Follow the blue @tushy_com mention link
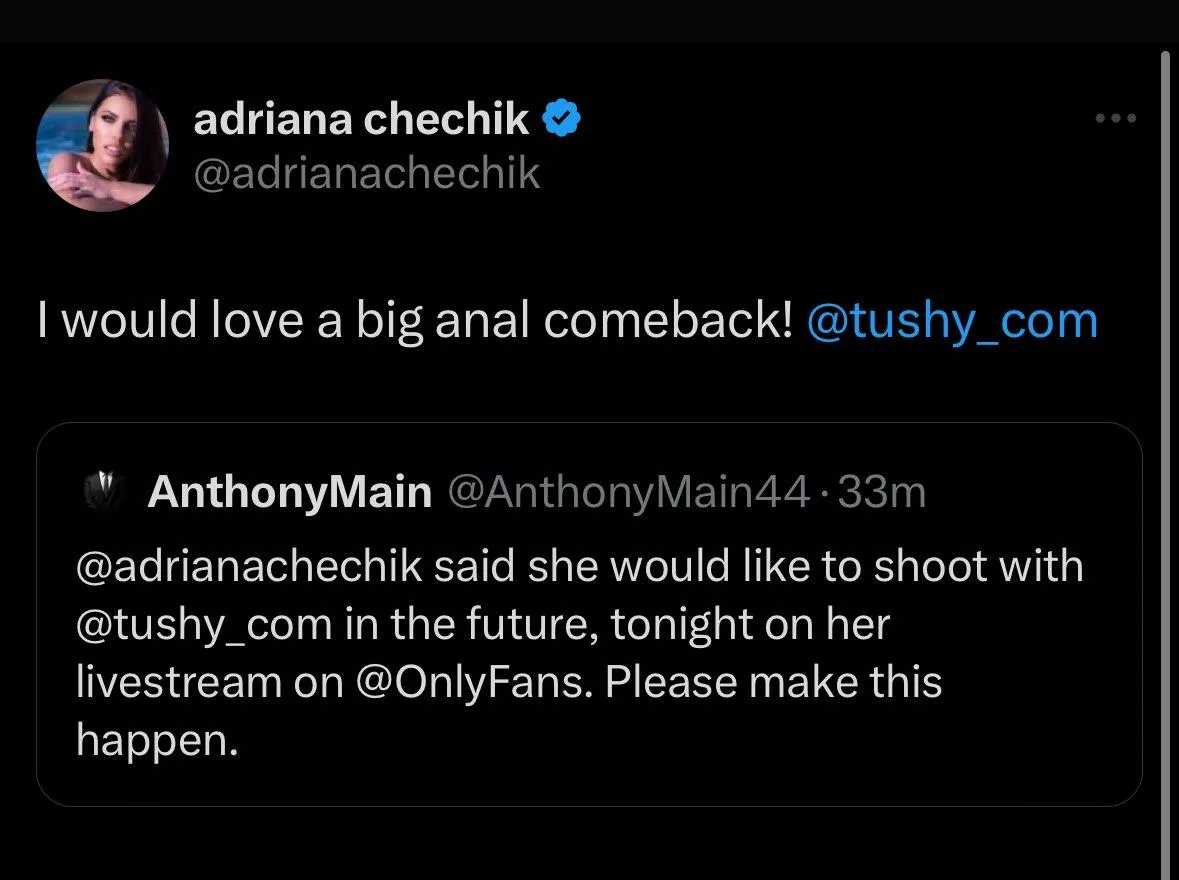This screenshot has width=1179, height=880. tap(951, 321)
